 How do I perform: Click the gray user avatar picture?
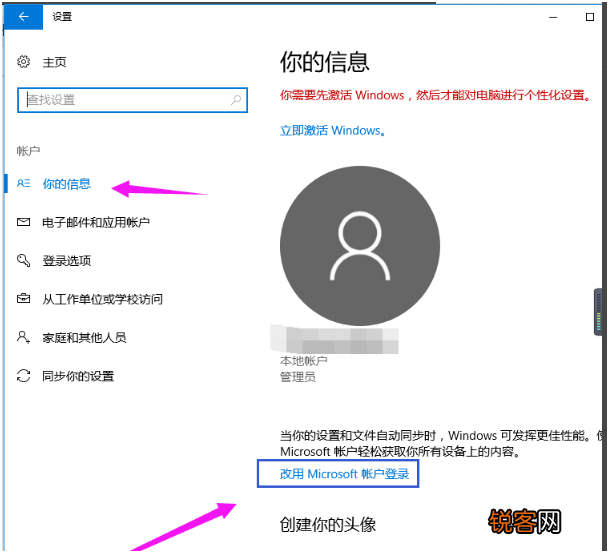click(360, 246)
